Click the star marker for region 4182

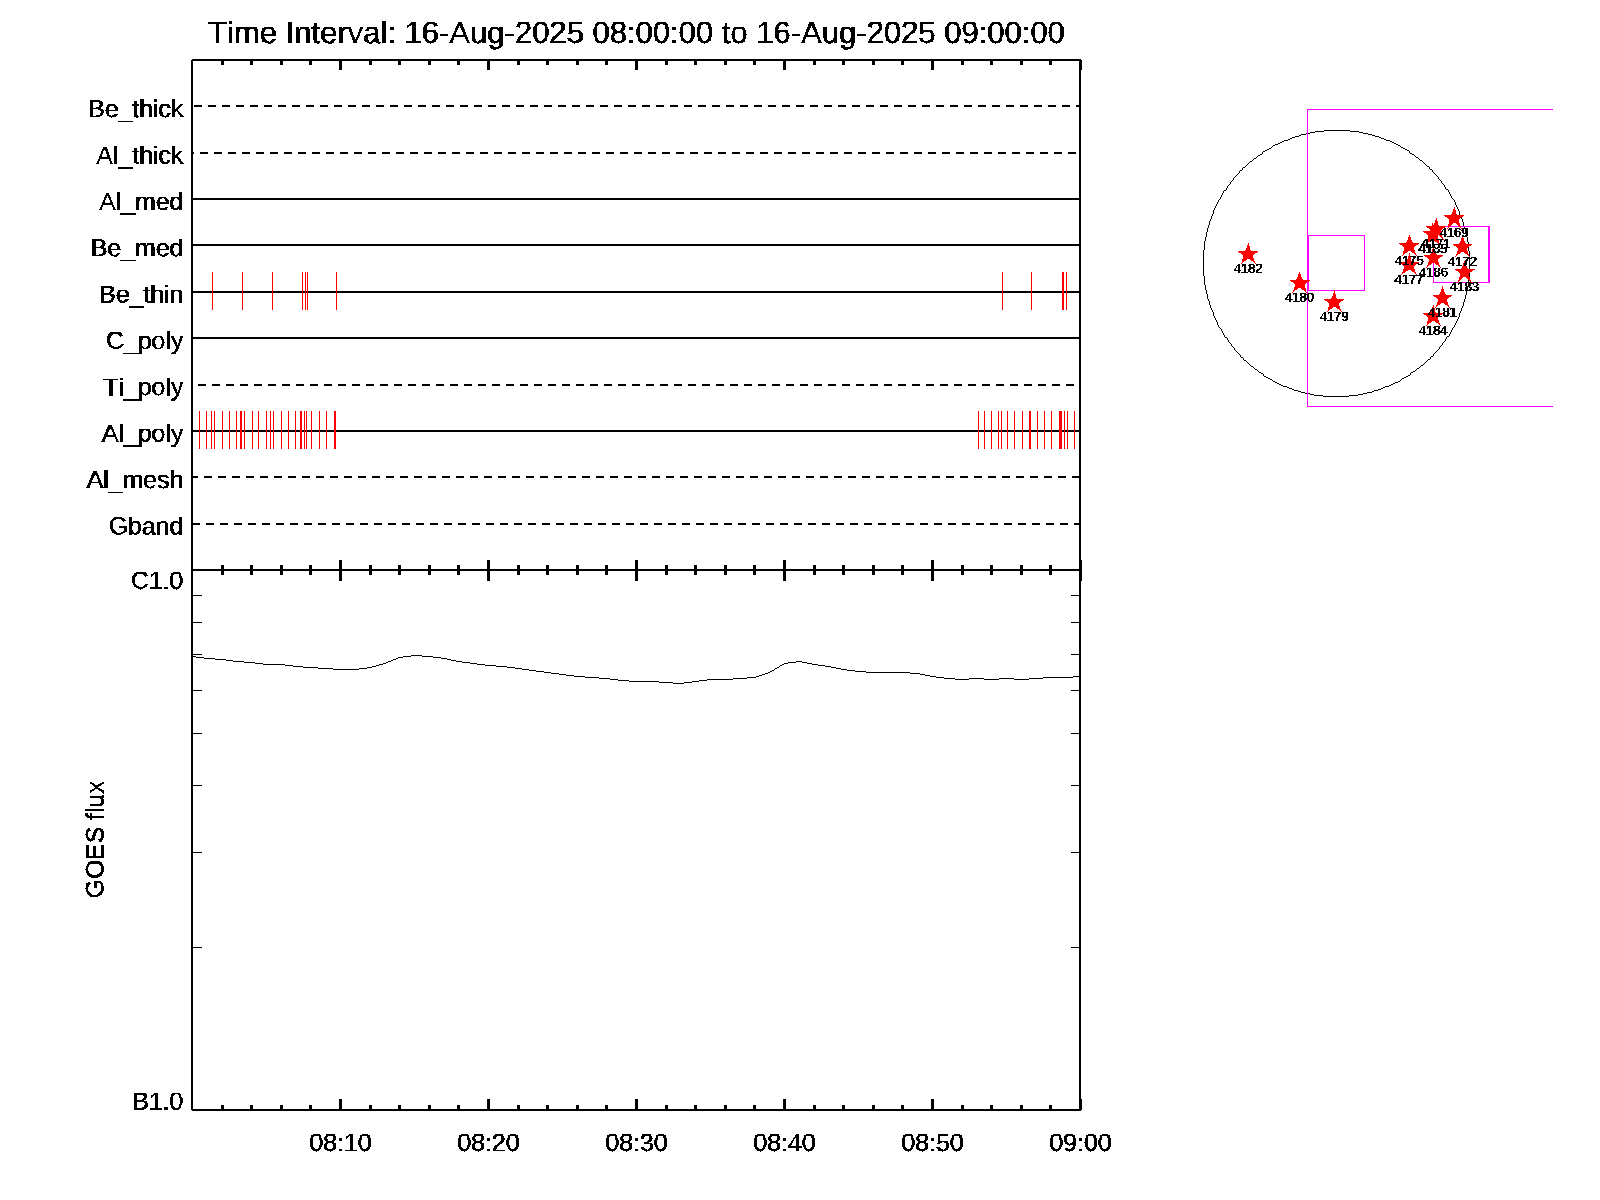(1247, 254)
